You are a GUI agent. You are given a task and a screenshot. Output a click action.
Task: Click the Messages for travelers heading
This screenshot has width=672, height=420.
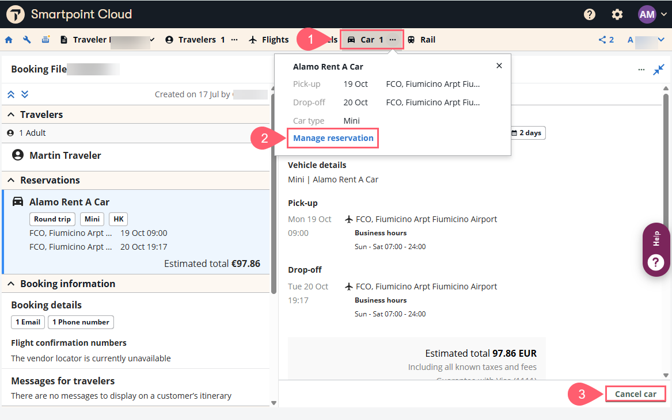coord(63,381)
